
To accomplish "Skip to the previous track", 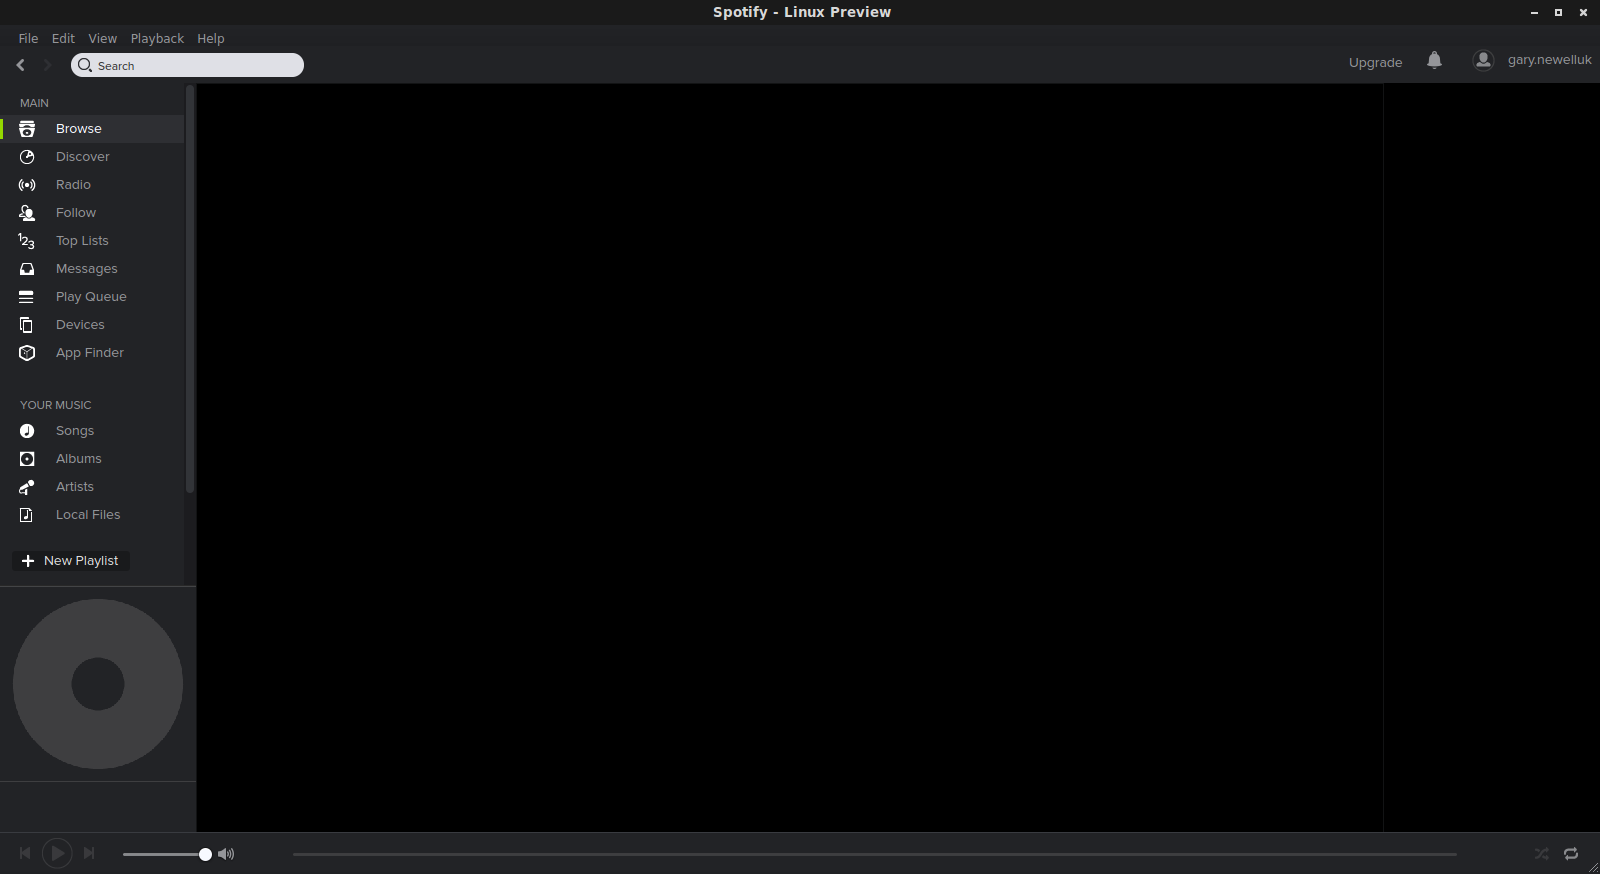I will click(25, 853).
